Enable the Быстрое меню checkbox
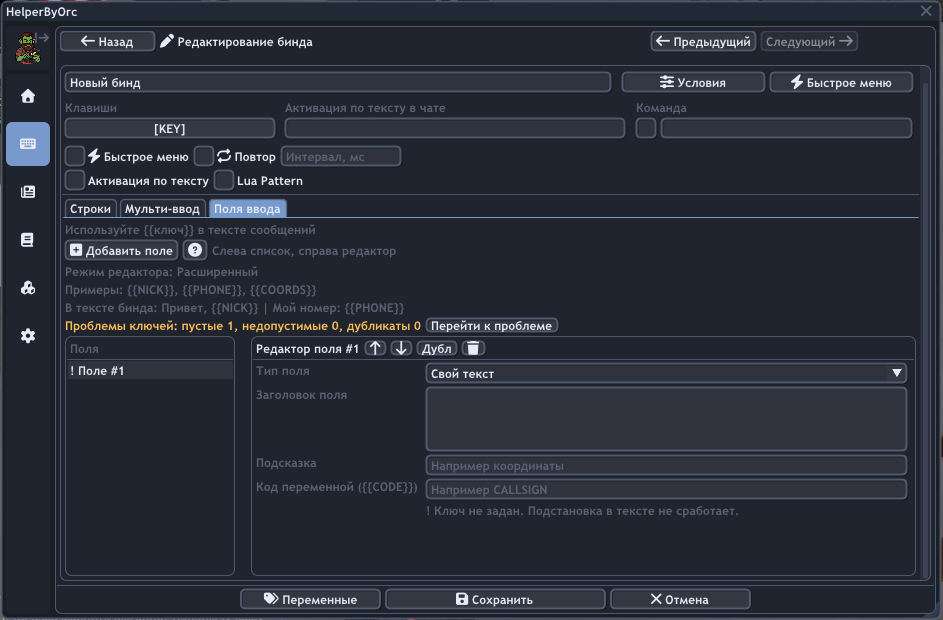Viewport: 943px width, 620px height. pyautogui.click(x=75, y=156)
